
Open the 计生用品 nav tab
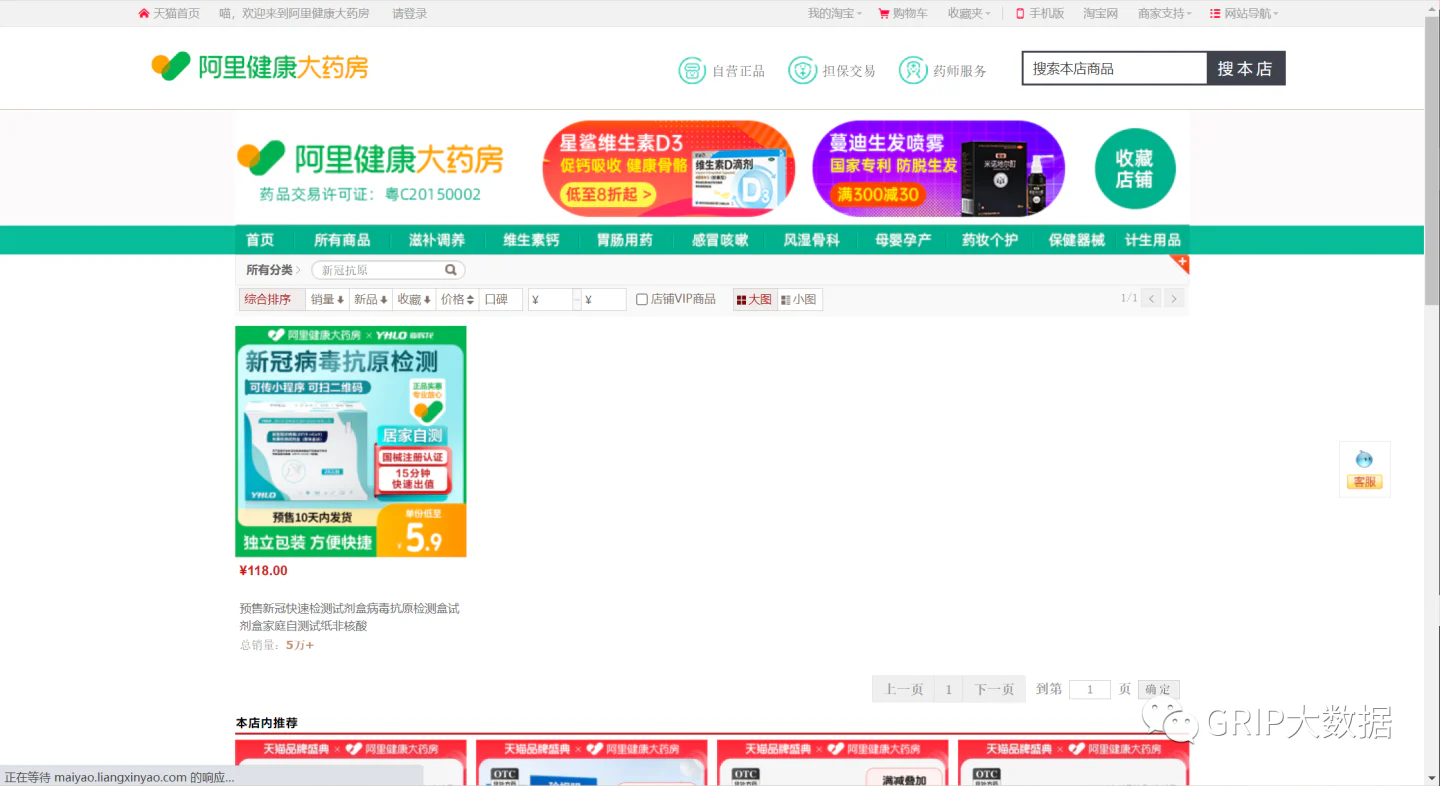click(1153, 240)
